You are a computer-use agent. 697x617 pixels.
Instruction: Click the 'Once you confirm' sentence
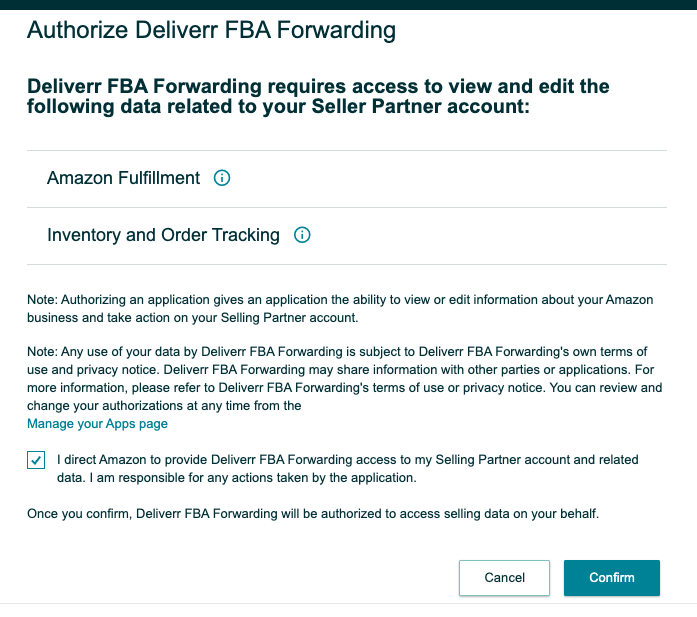(313, 514)
